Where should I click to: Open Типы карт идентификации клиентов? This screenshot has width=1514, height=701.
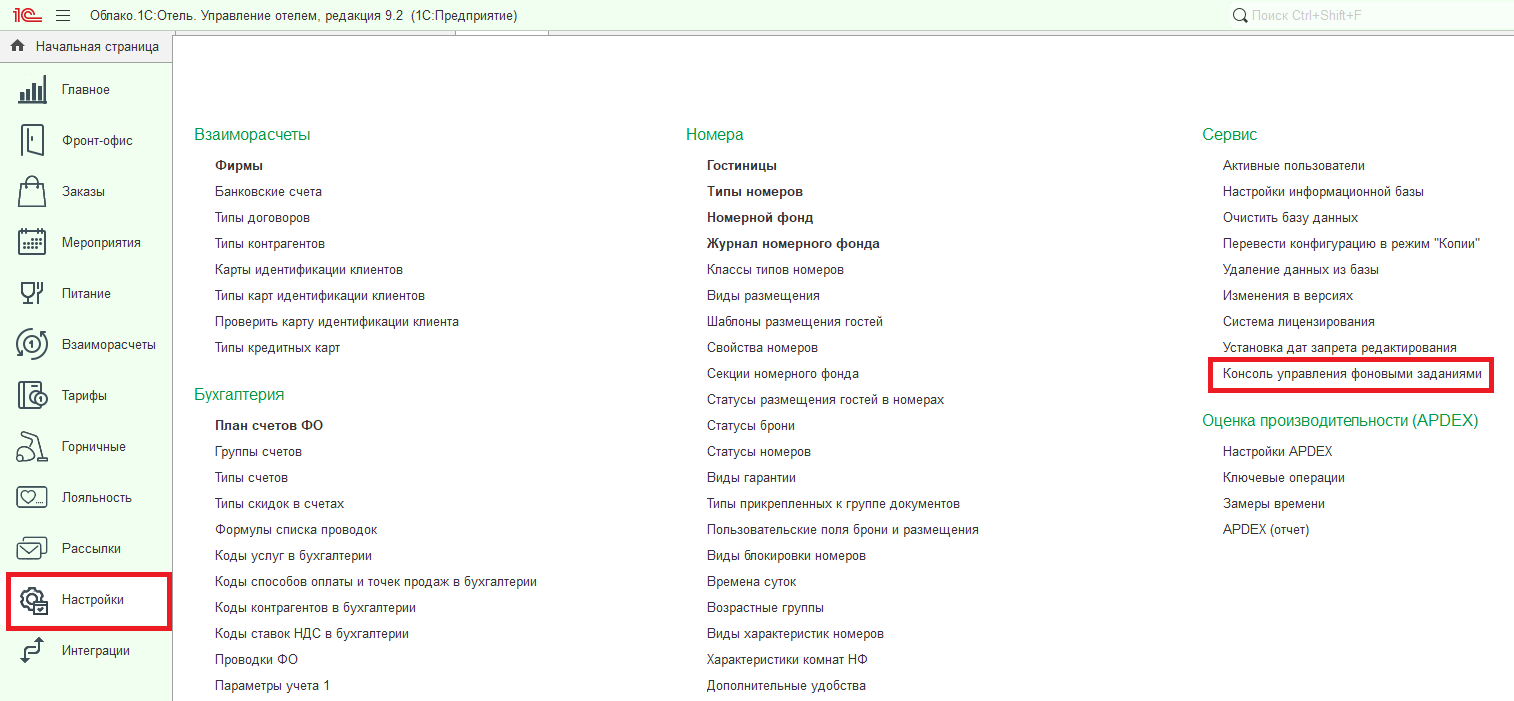pyautogui.click(x=320, y=295)
